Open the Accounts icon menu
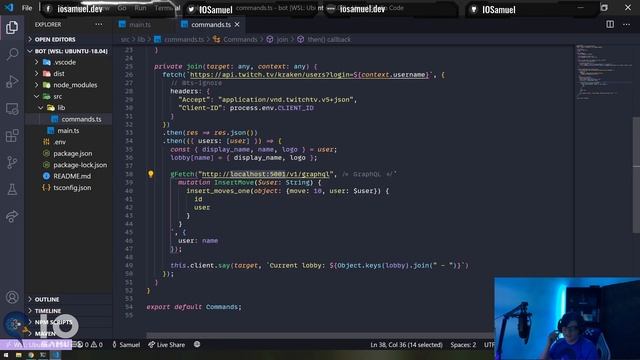 (x=12, y=297)
